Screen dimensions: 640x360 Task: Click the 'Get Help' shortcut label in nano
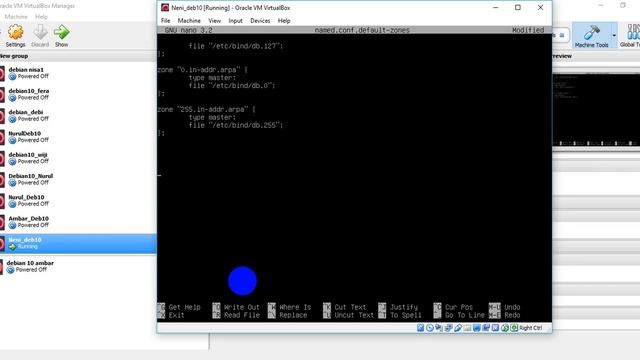coord(184,307)
